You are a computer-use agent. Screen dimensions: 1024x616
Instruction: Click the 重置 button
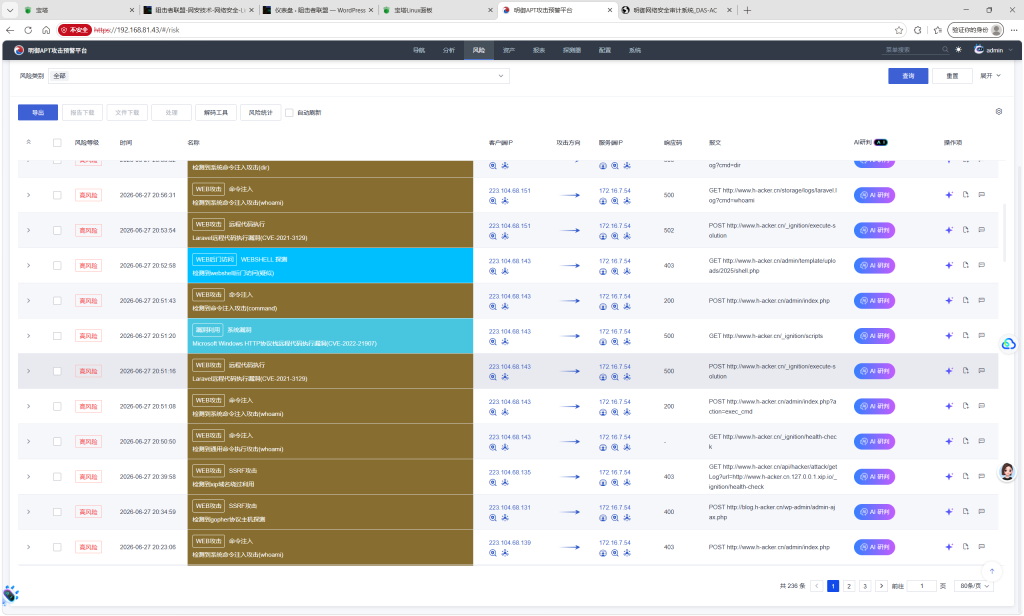952,76
